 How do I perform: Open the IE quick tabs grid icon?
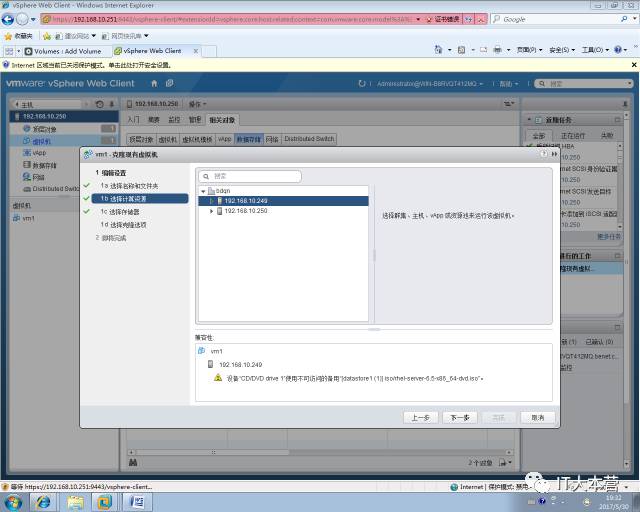click(x=9, y=51)
